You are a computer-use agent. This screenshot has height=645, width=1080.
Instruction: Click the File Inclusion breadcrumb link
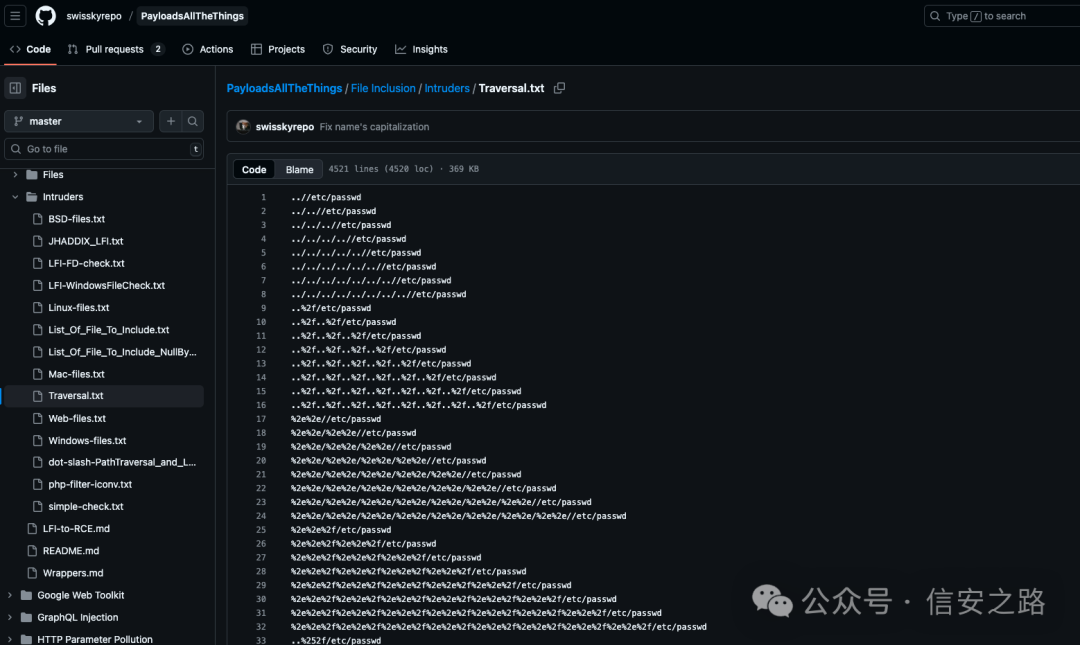(383, 88)
